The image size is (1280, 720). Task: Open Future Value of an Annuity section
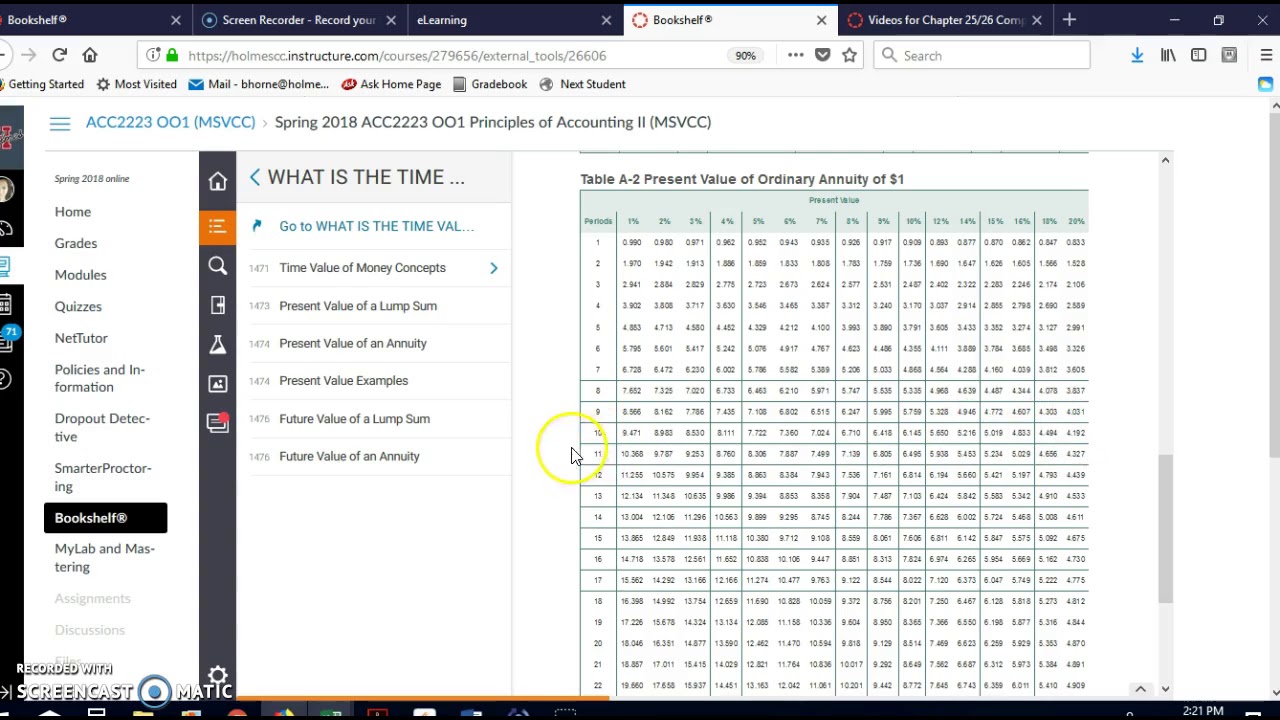pos(349,456)
